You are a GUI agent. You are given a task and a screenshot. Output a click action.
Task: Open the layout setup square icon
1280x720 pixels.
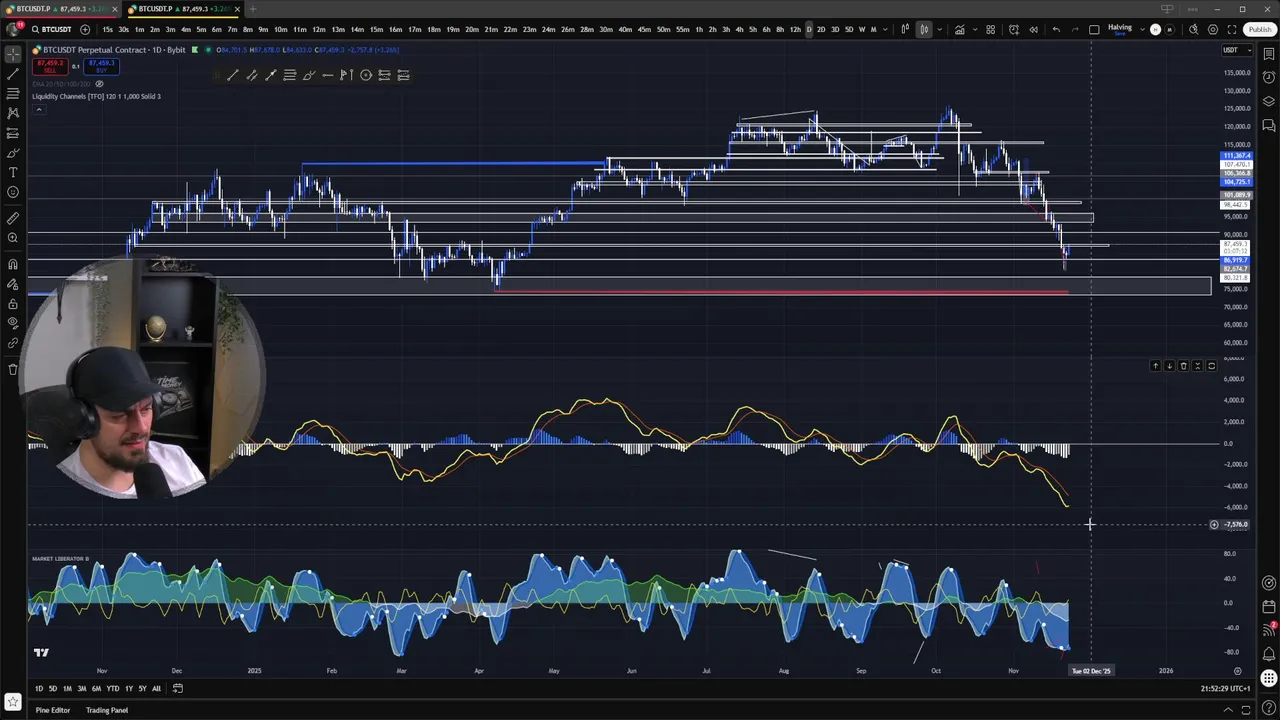point(1094,30)
